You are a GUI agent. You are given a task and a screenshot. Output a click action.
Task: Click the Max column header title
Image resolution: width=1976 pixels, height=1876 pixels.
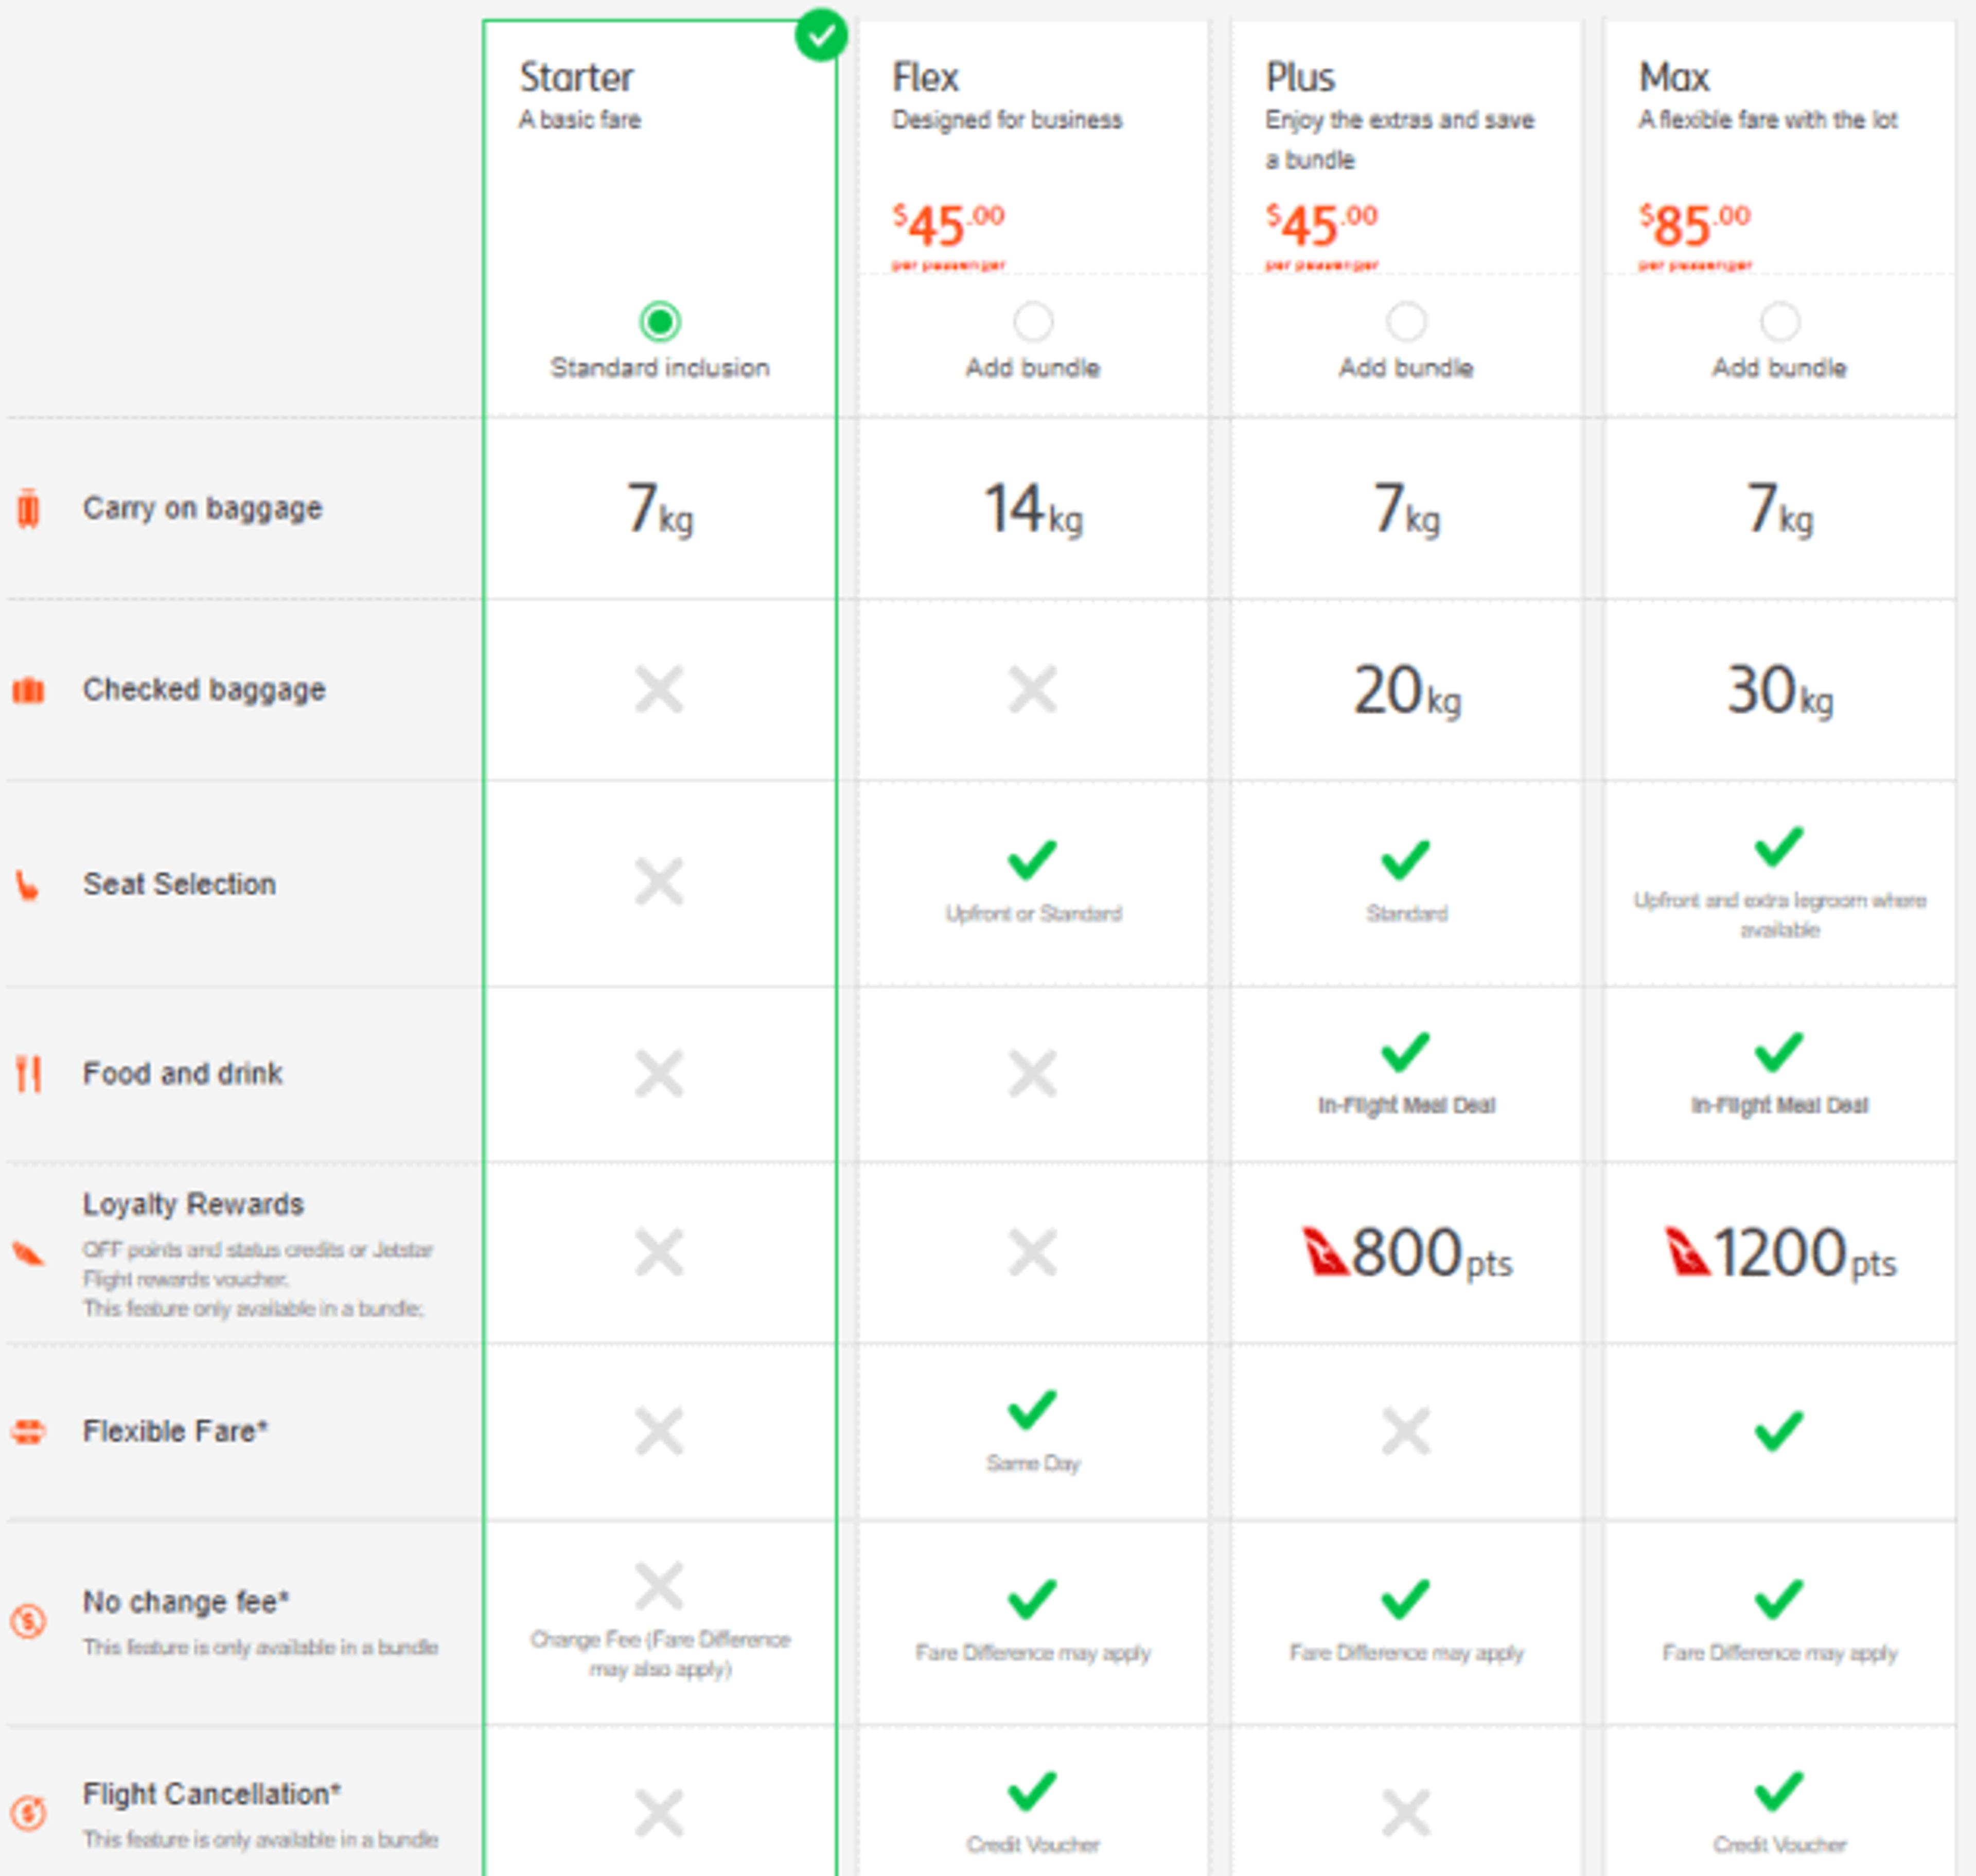[1673, 77]
